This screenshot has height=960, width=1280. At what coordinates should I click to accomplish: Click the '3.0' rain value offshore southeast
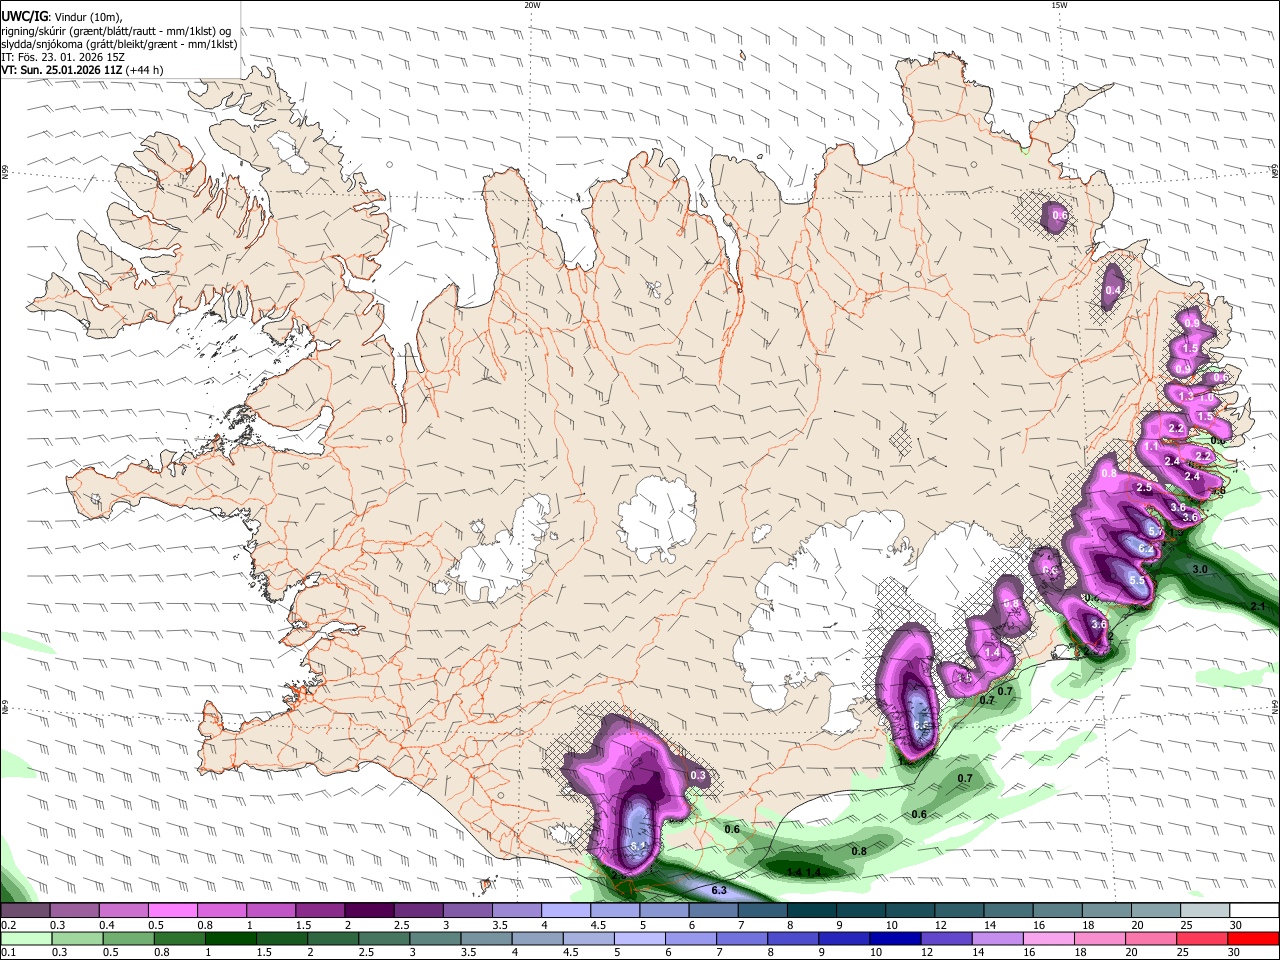pyautogui.click(x=1201, y=569)
